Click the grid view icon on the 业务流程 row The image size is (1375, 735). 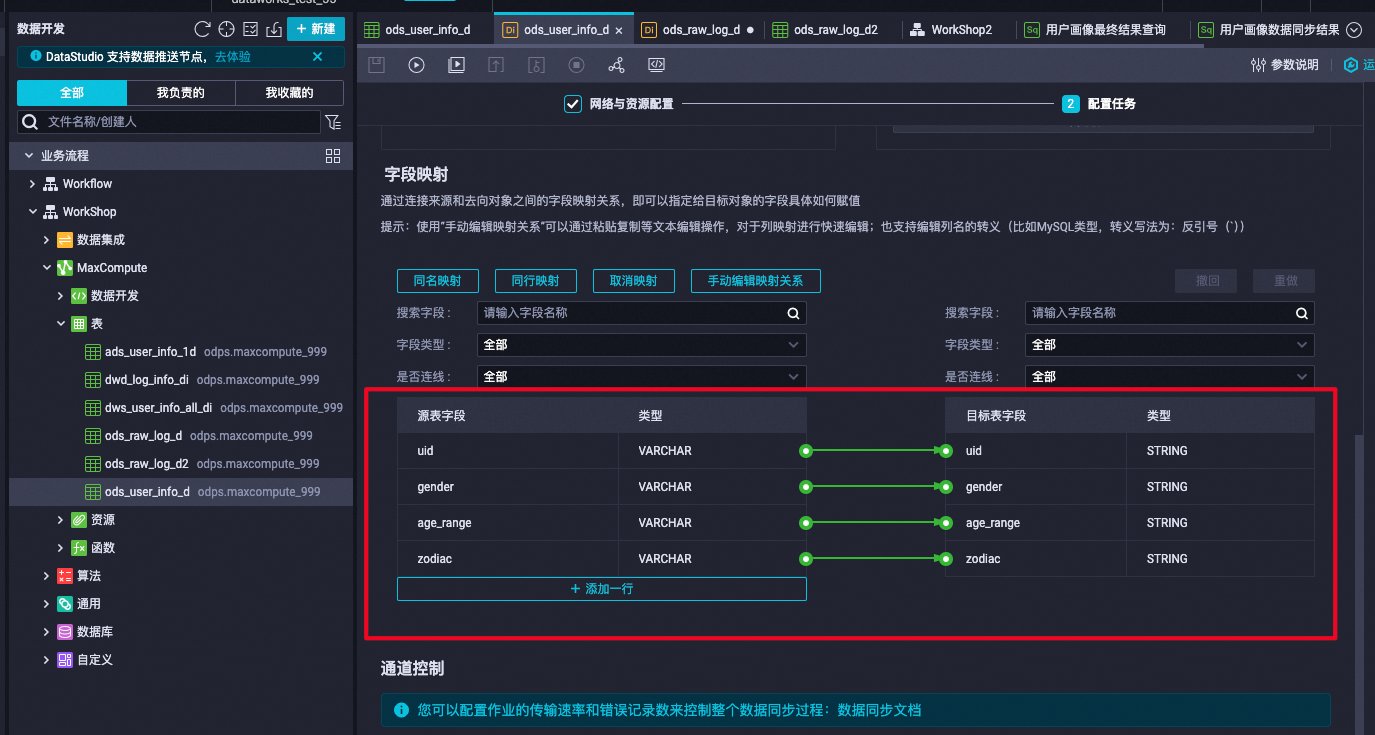tap(333, 156)
